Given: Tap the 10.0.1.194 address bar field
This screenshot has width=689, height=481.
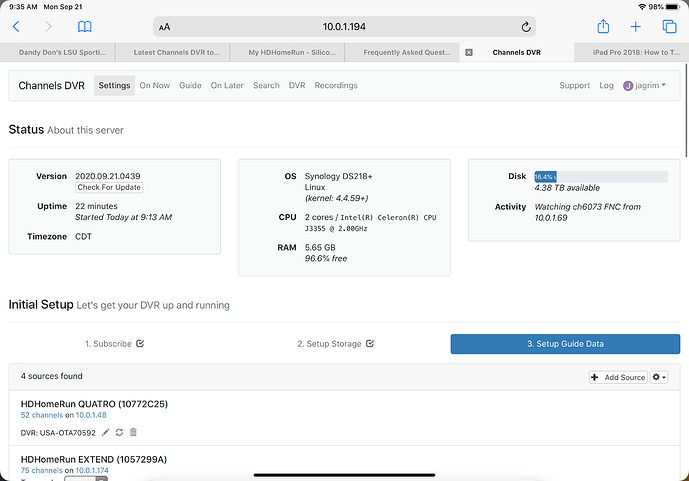Looking at the screenshot, I should point(345,27).
